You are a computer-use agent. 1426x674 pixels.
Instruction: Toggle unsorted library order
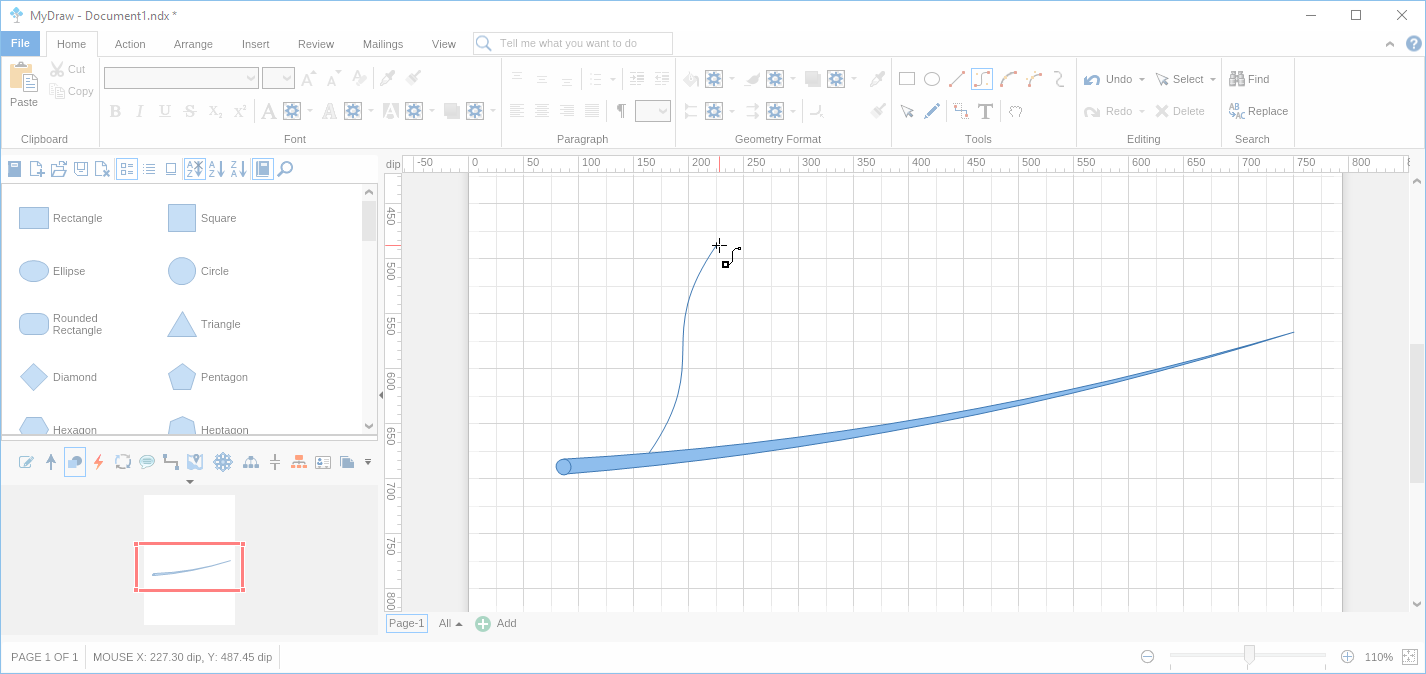195,169
